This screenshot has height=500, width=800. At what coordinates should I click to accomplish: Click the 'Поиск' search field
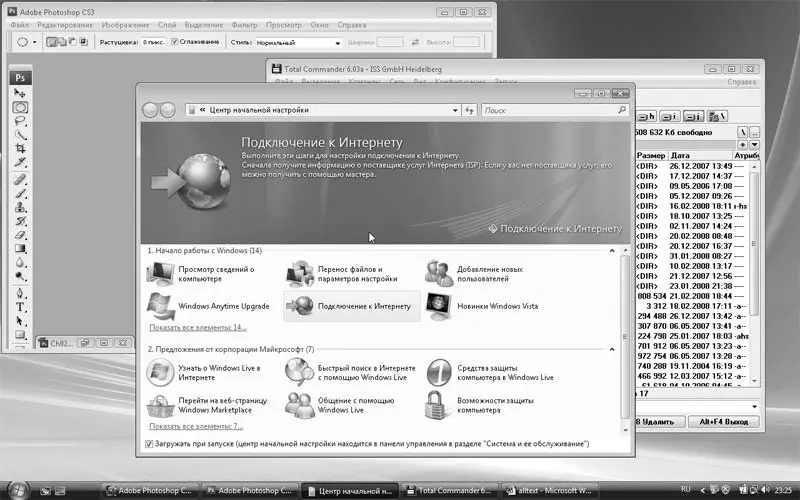(555, 110)
